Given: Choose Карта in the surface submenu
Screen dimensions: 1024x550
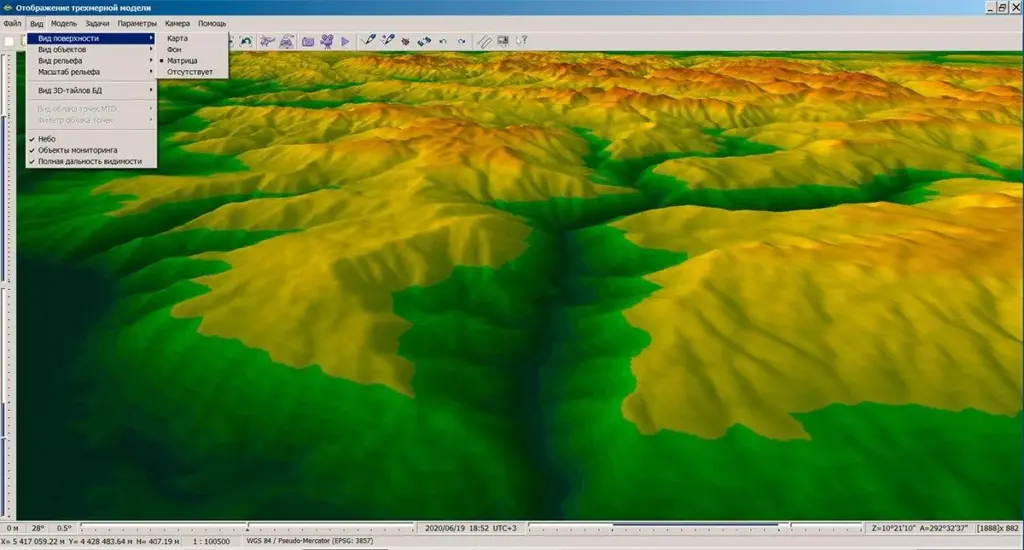Looking at the screenshot, I should point(177,38).
